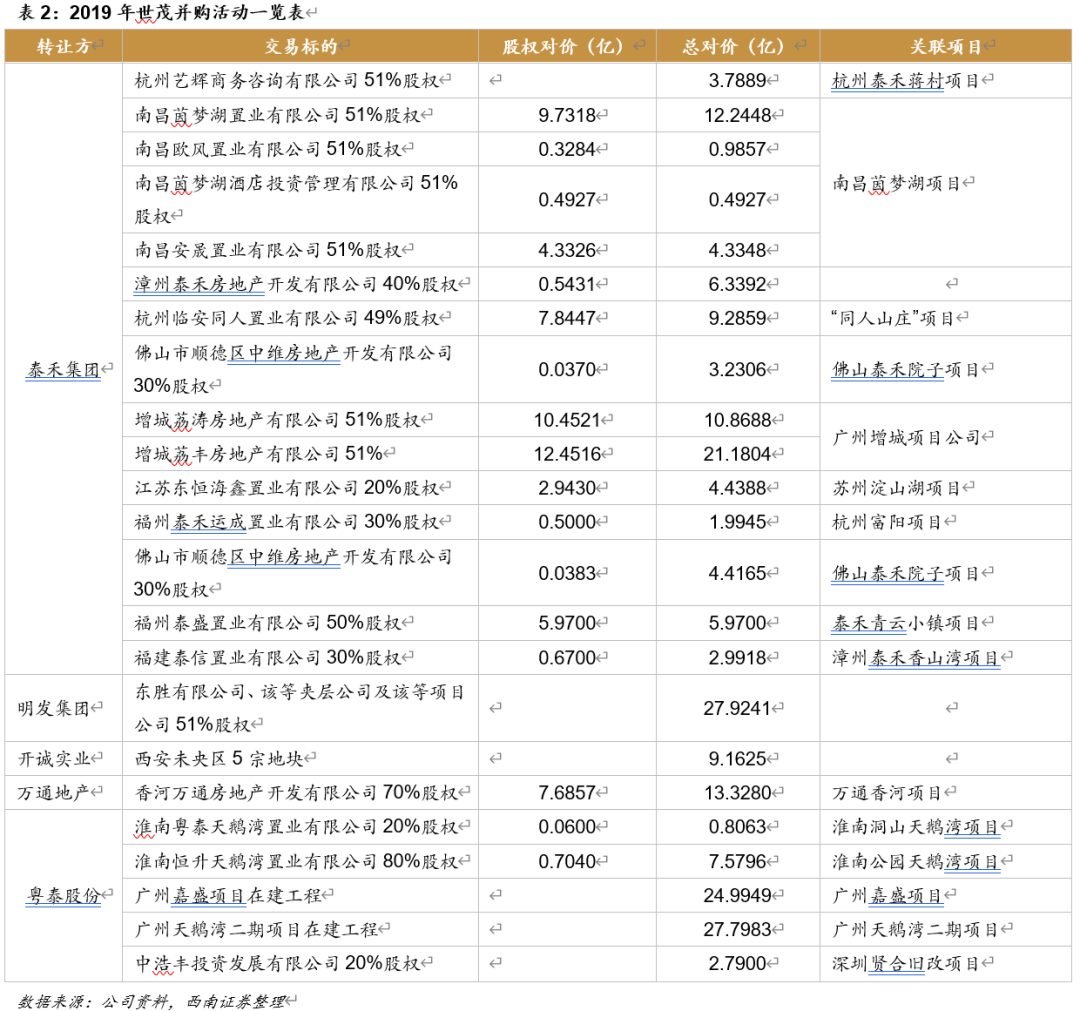Click the 转让方 column header
1080x1011 pixels.
tap(64, 46)
